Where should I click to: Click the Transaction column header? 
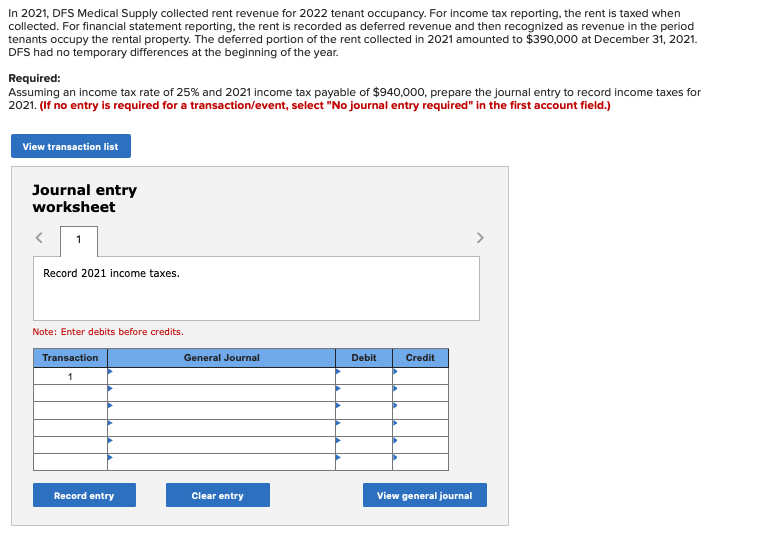70,358
